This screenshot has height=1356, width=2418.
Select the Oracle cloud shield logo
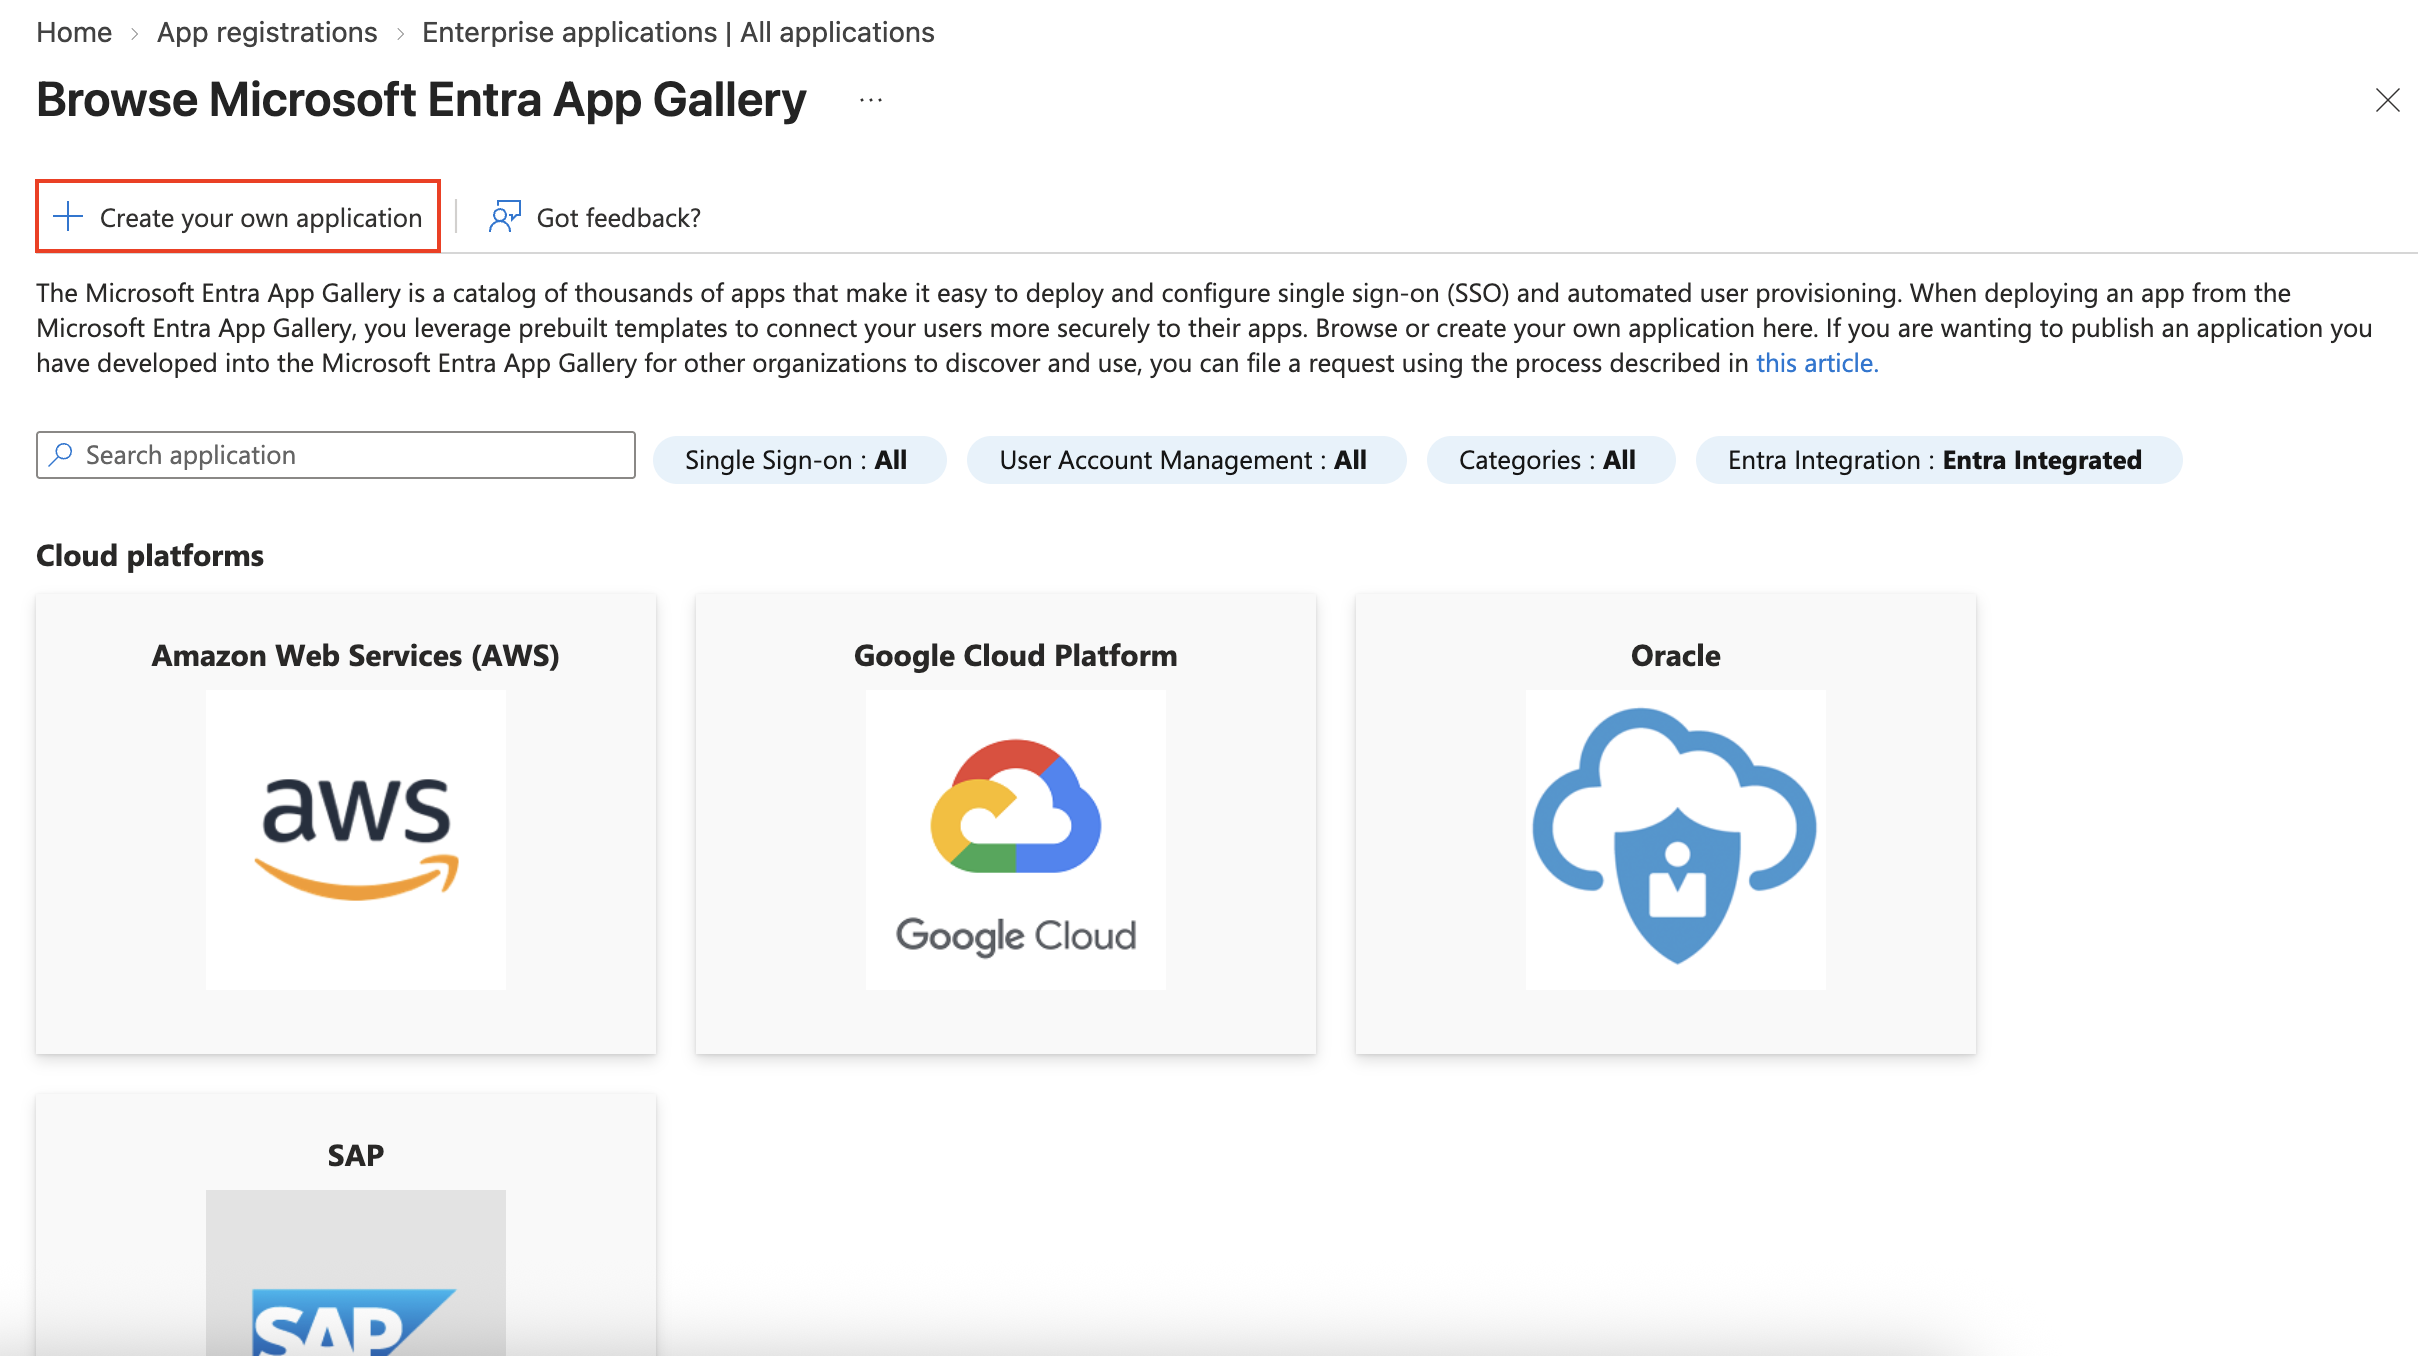(x=1676, y=840)
